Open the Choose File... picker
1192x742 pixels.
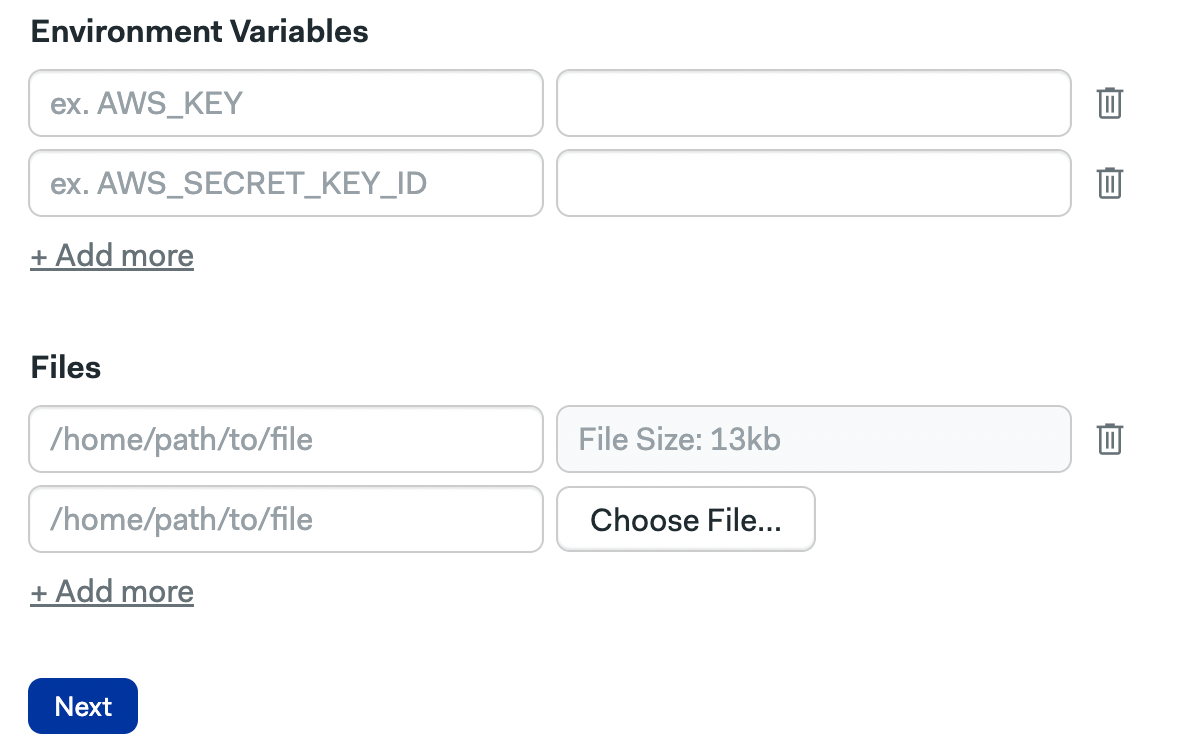click(x=686, y=519)
